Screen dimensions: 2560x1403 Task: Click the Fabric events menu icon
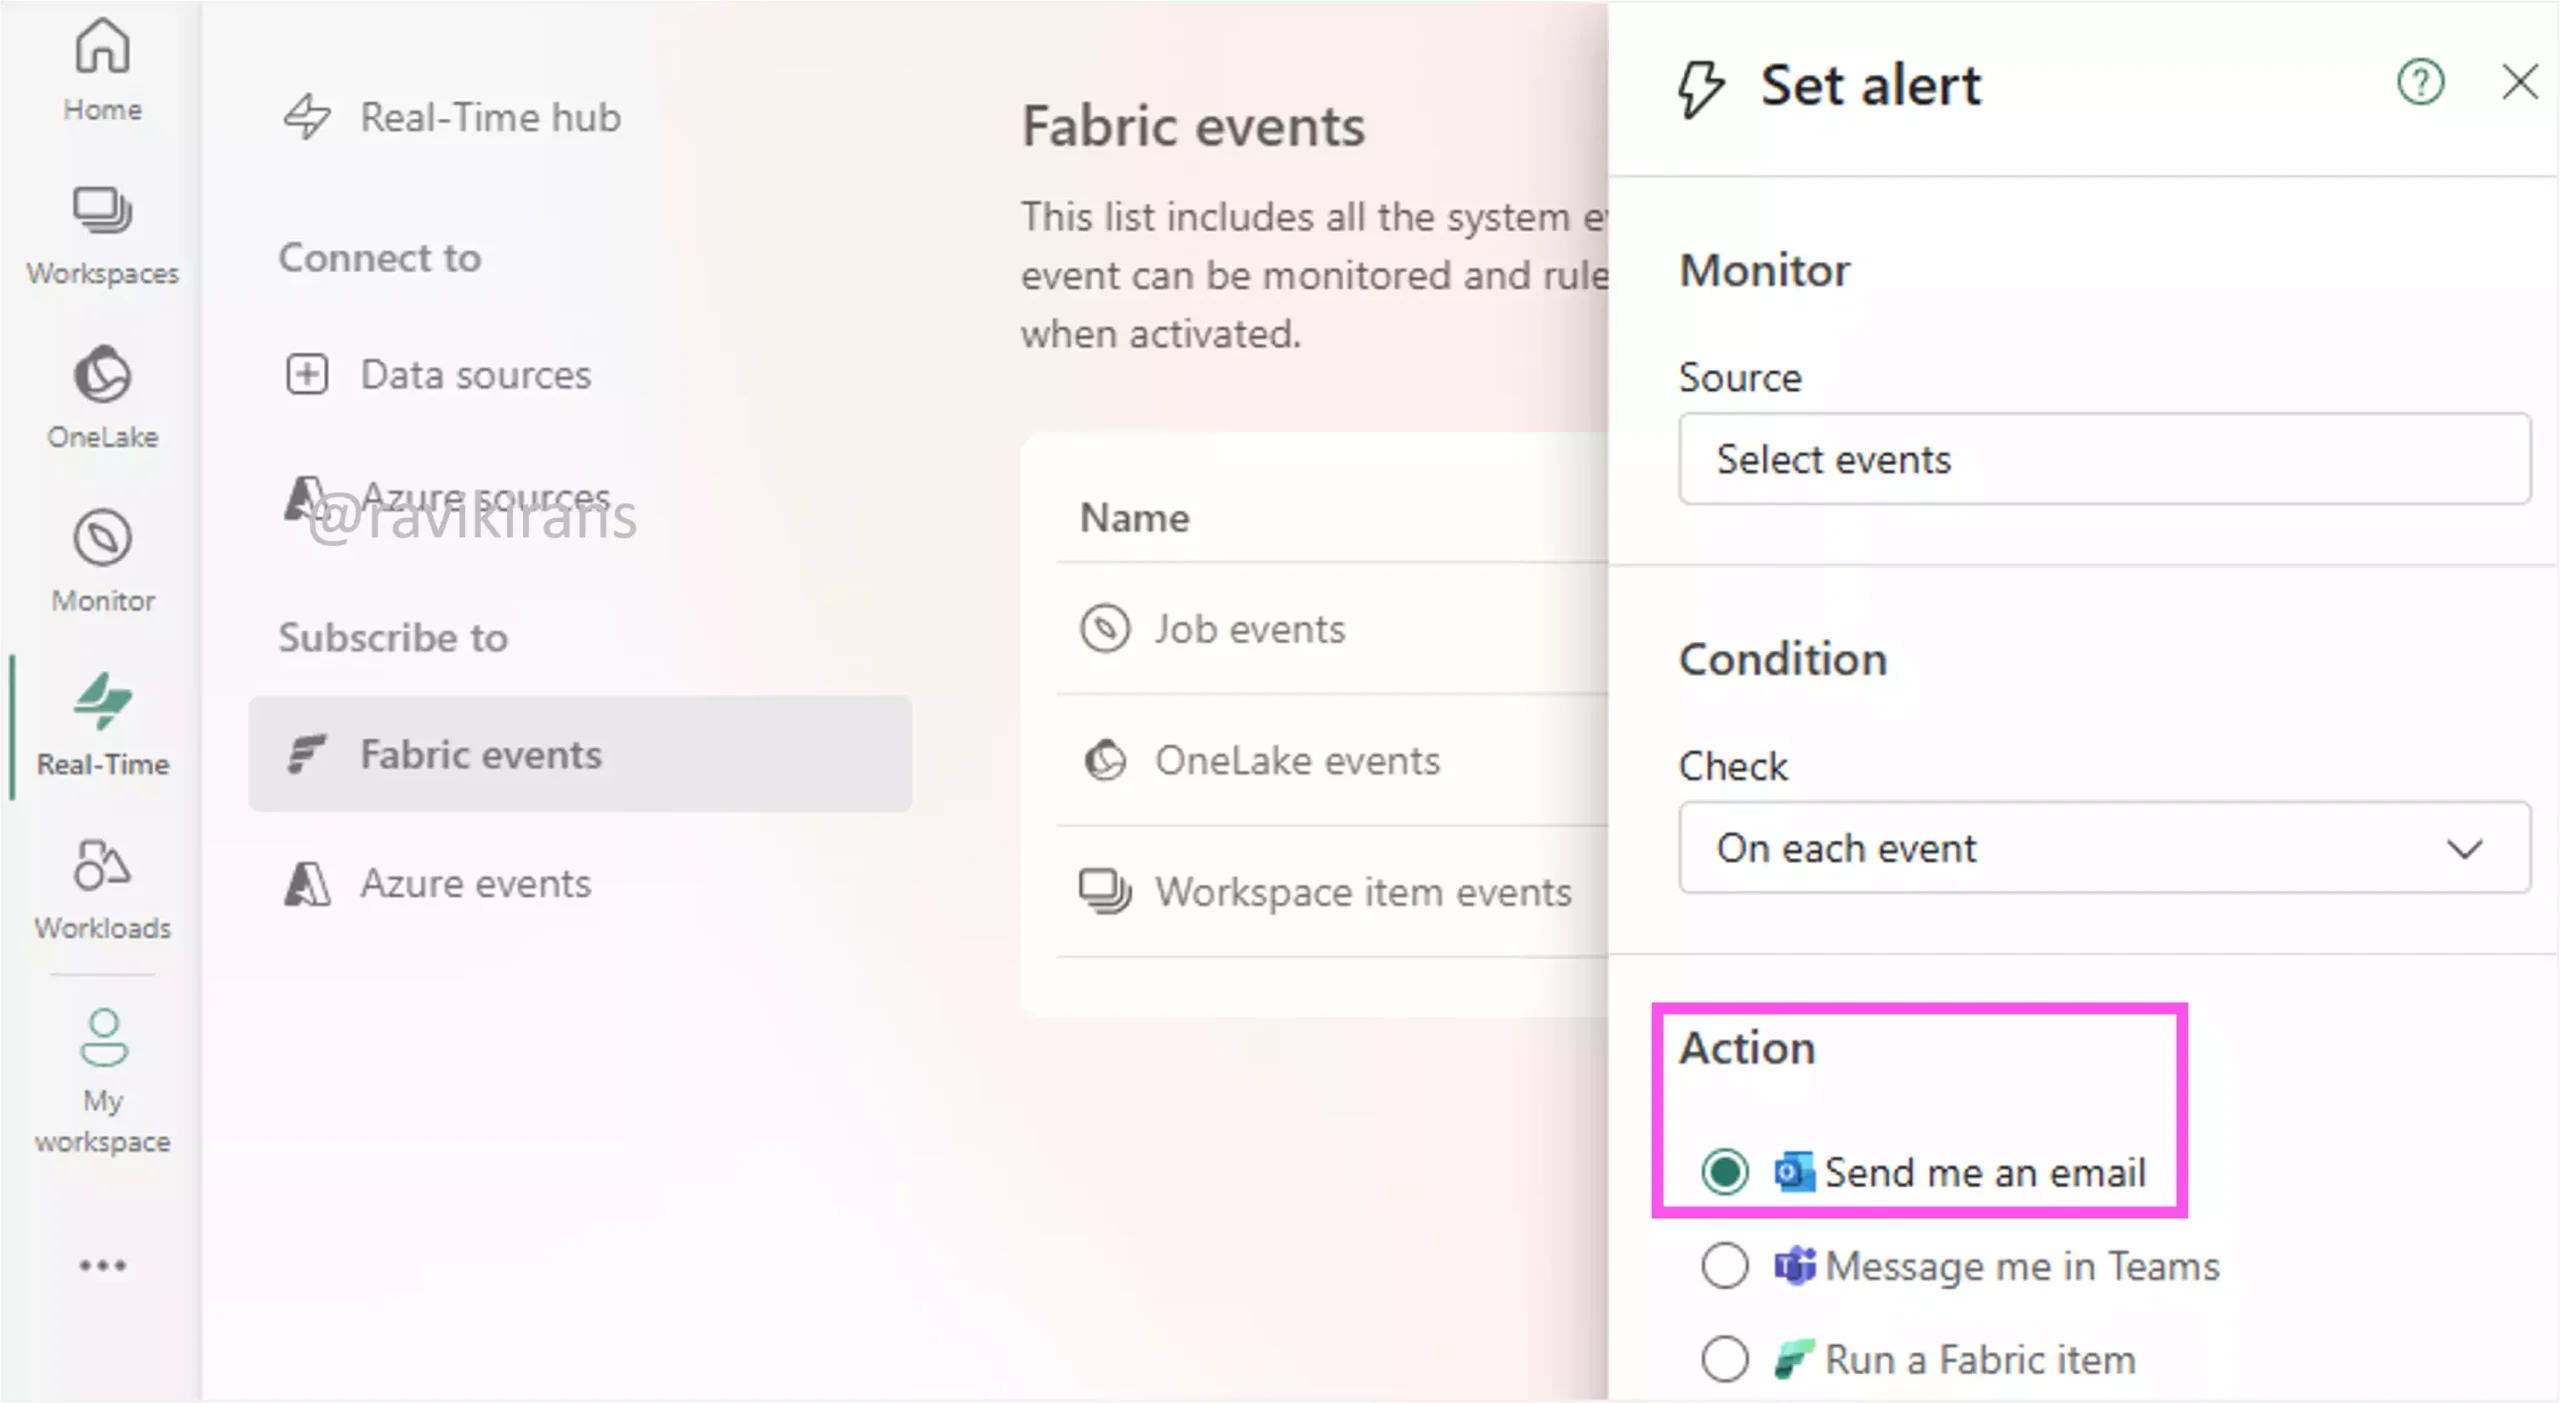coord(306,754)
